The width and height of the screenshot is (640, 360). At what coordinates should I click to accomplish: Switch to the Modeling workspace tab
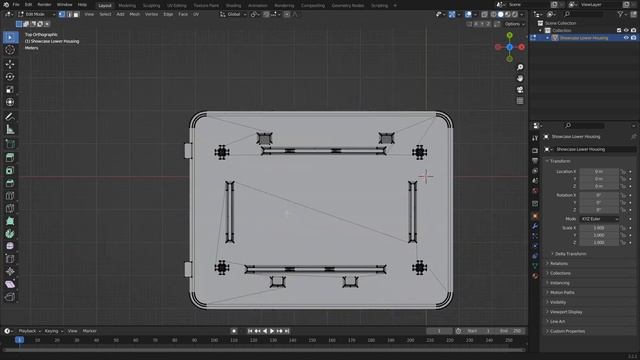(x=127, y=6)
